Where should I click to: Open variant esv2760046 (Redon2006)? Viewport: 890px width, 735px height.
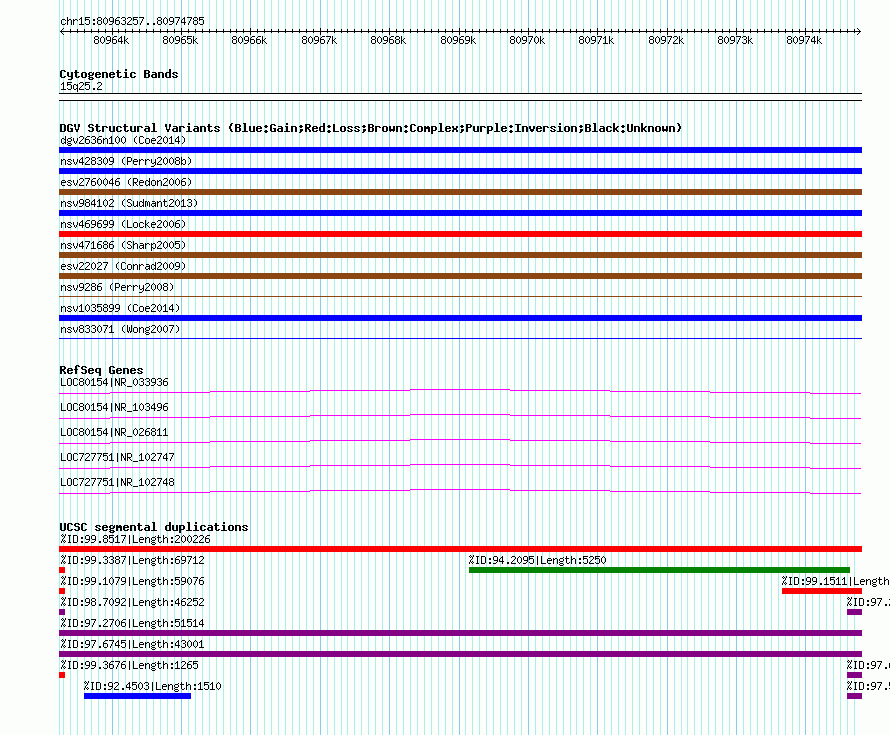point(126,182)
